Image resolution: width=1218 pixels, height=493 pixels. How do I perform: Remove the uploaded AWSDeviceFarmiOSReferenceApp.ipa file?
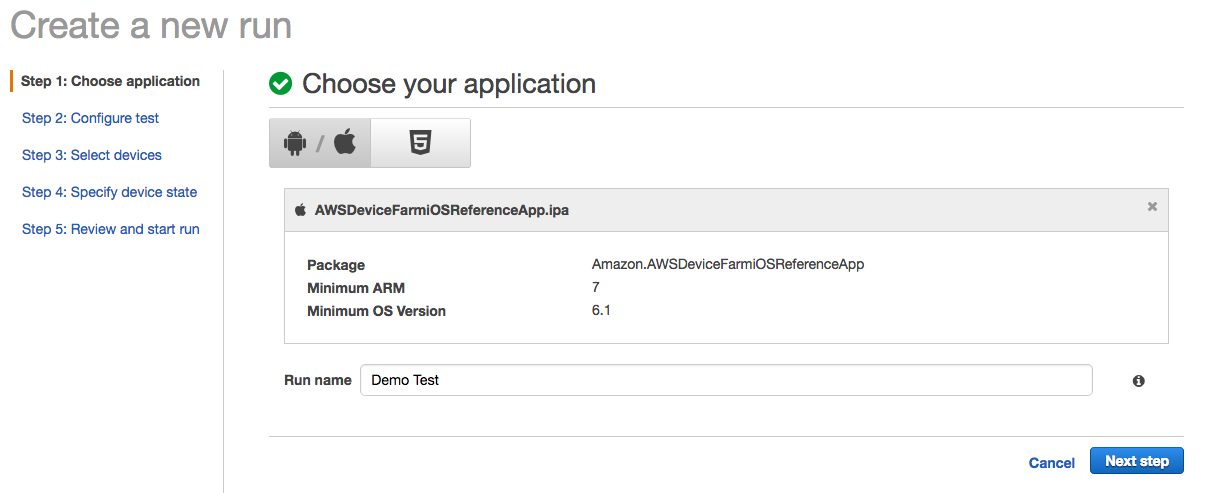[x=1152, y=207]
